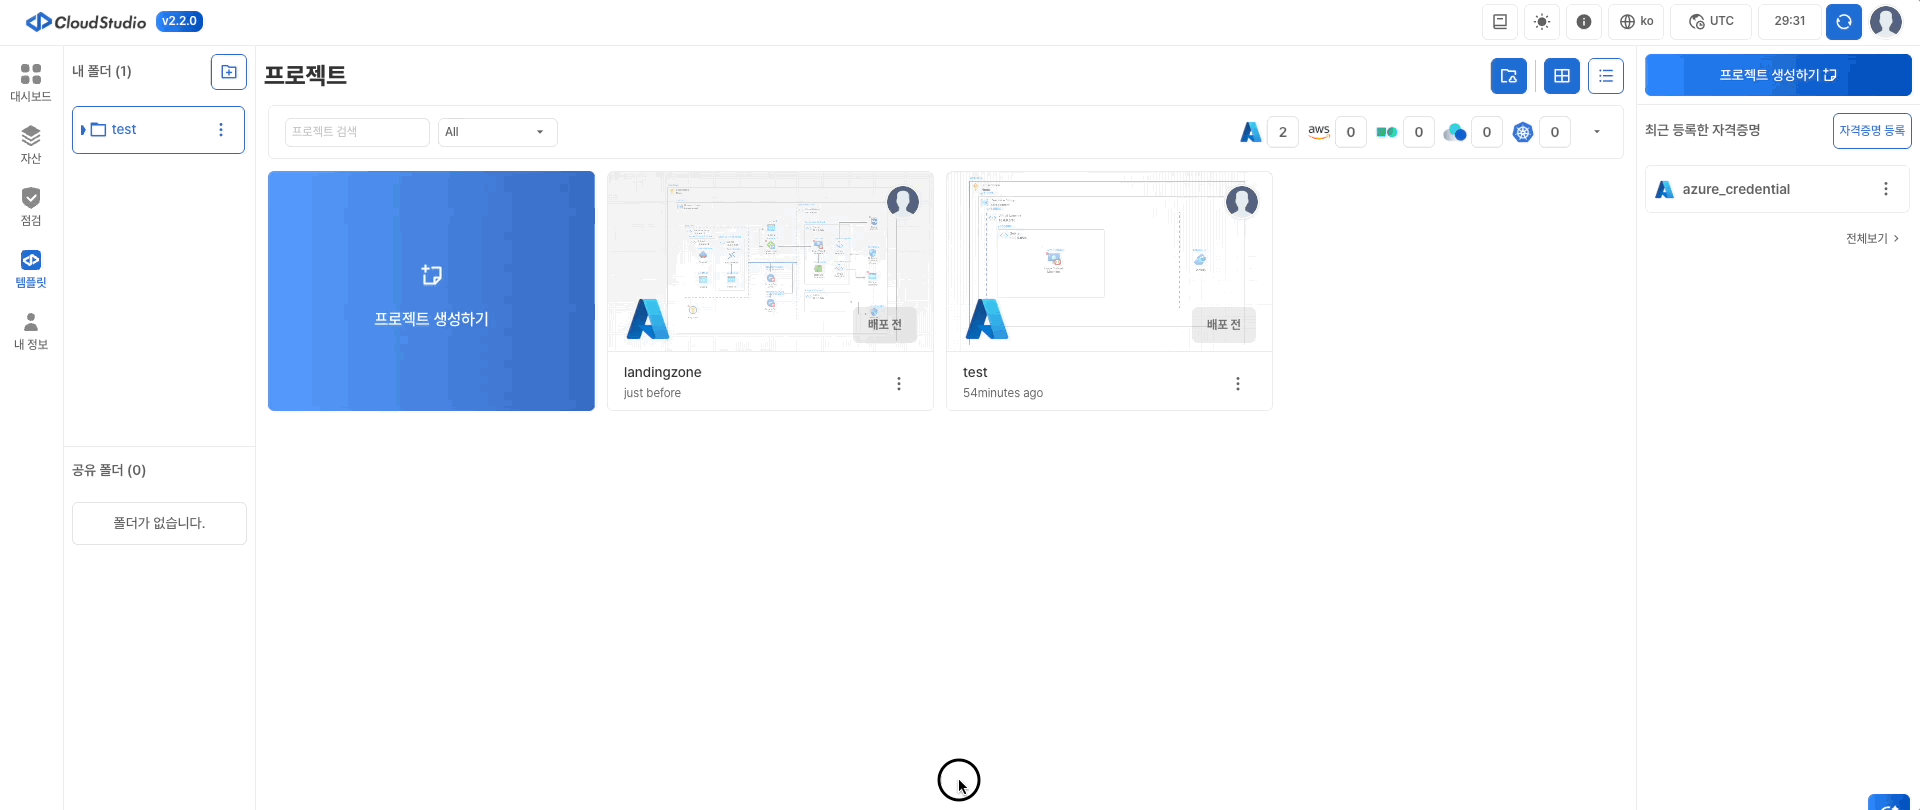
Task: Switch to list view layout
Action: [1605, 76]
